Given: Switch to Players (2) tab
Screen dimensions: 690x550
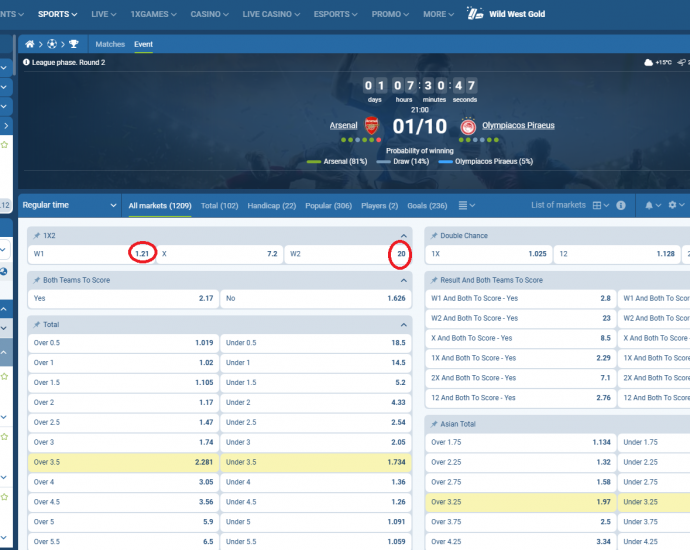Looking at the screenshot, I should tap(379, 205).
